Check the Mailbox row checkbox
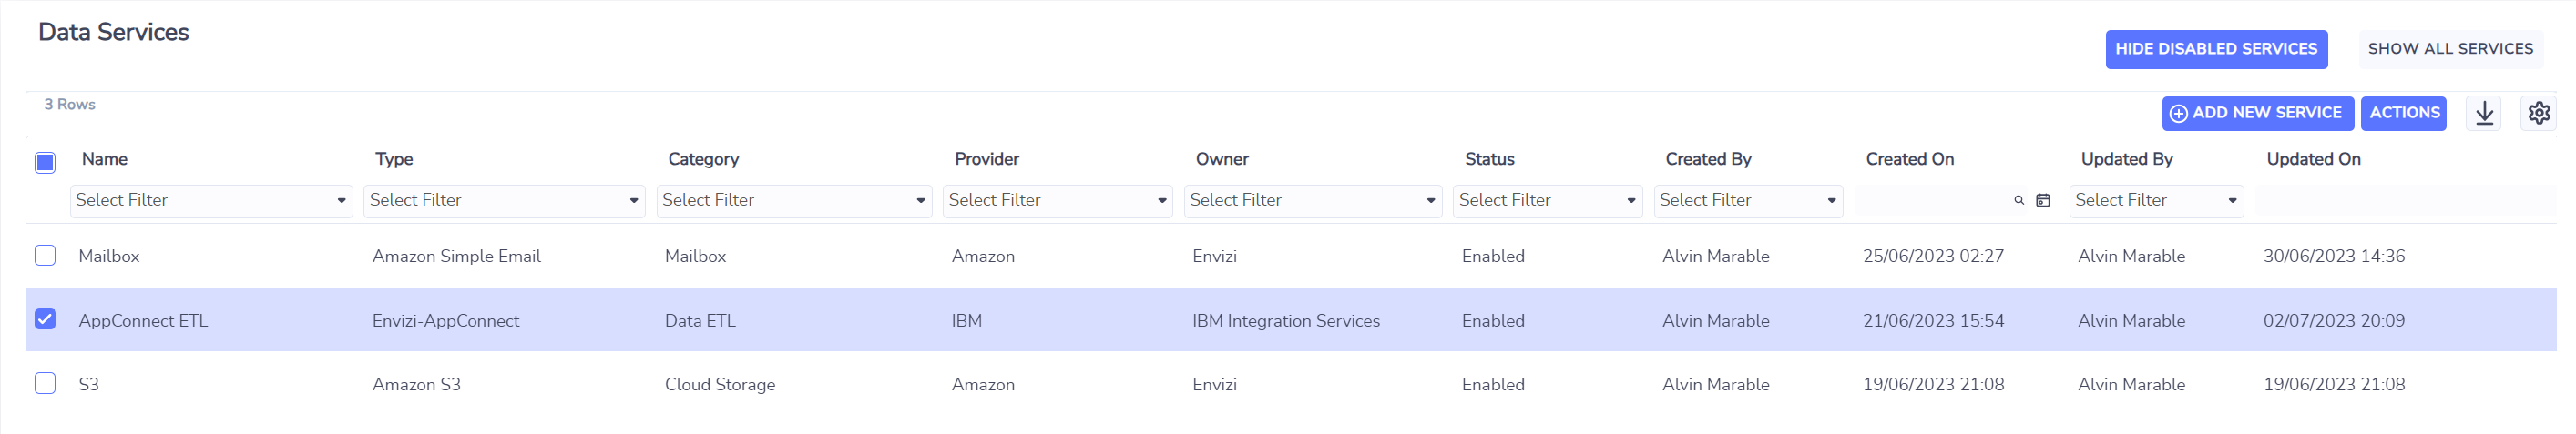 pos(45,255)
